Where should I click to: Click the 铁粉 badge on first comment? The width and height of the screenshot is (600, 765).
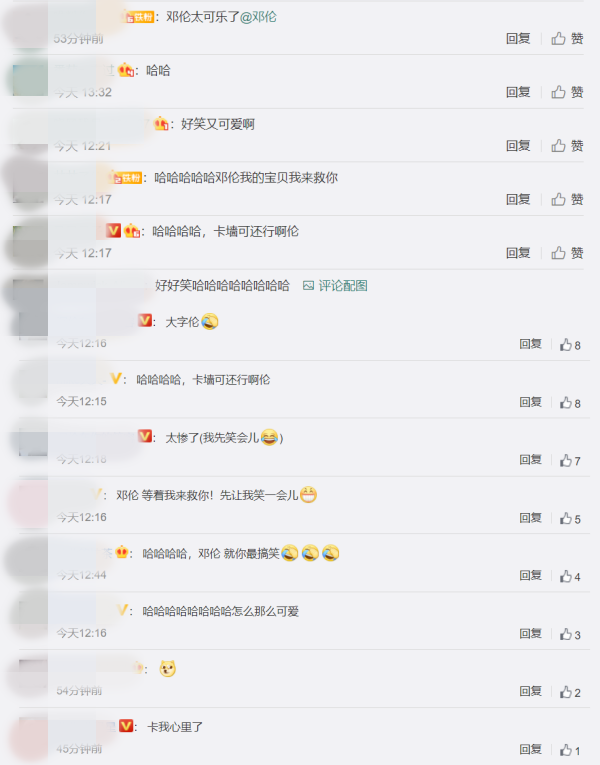point(140,17)
